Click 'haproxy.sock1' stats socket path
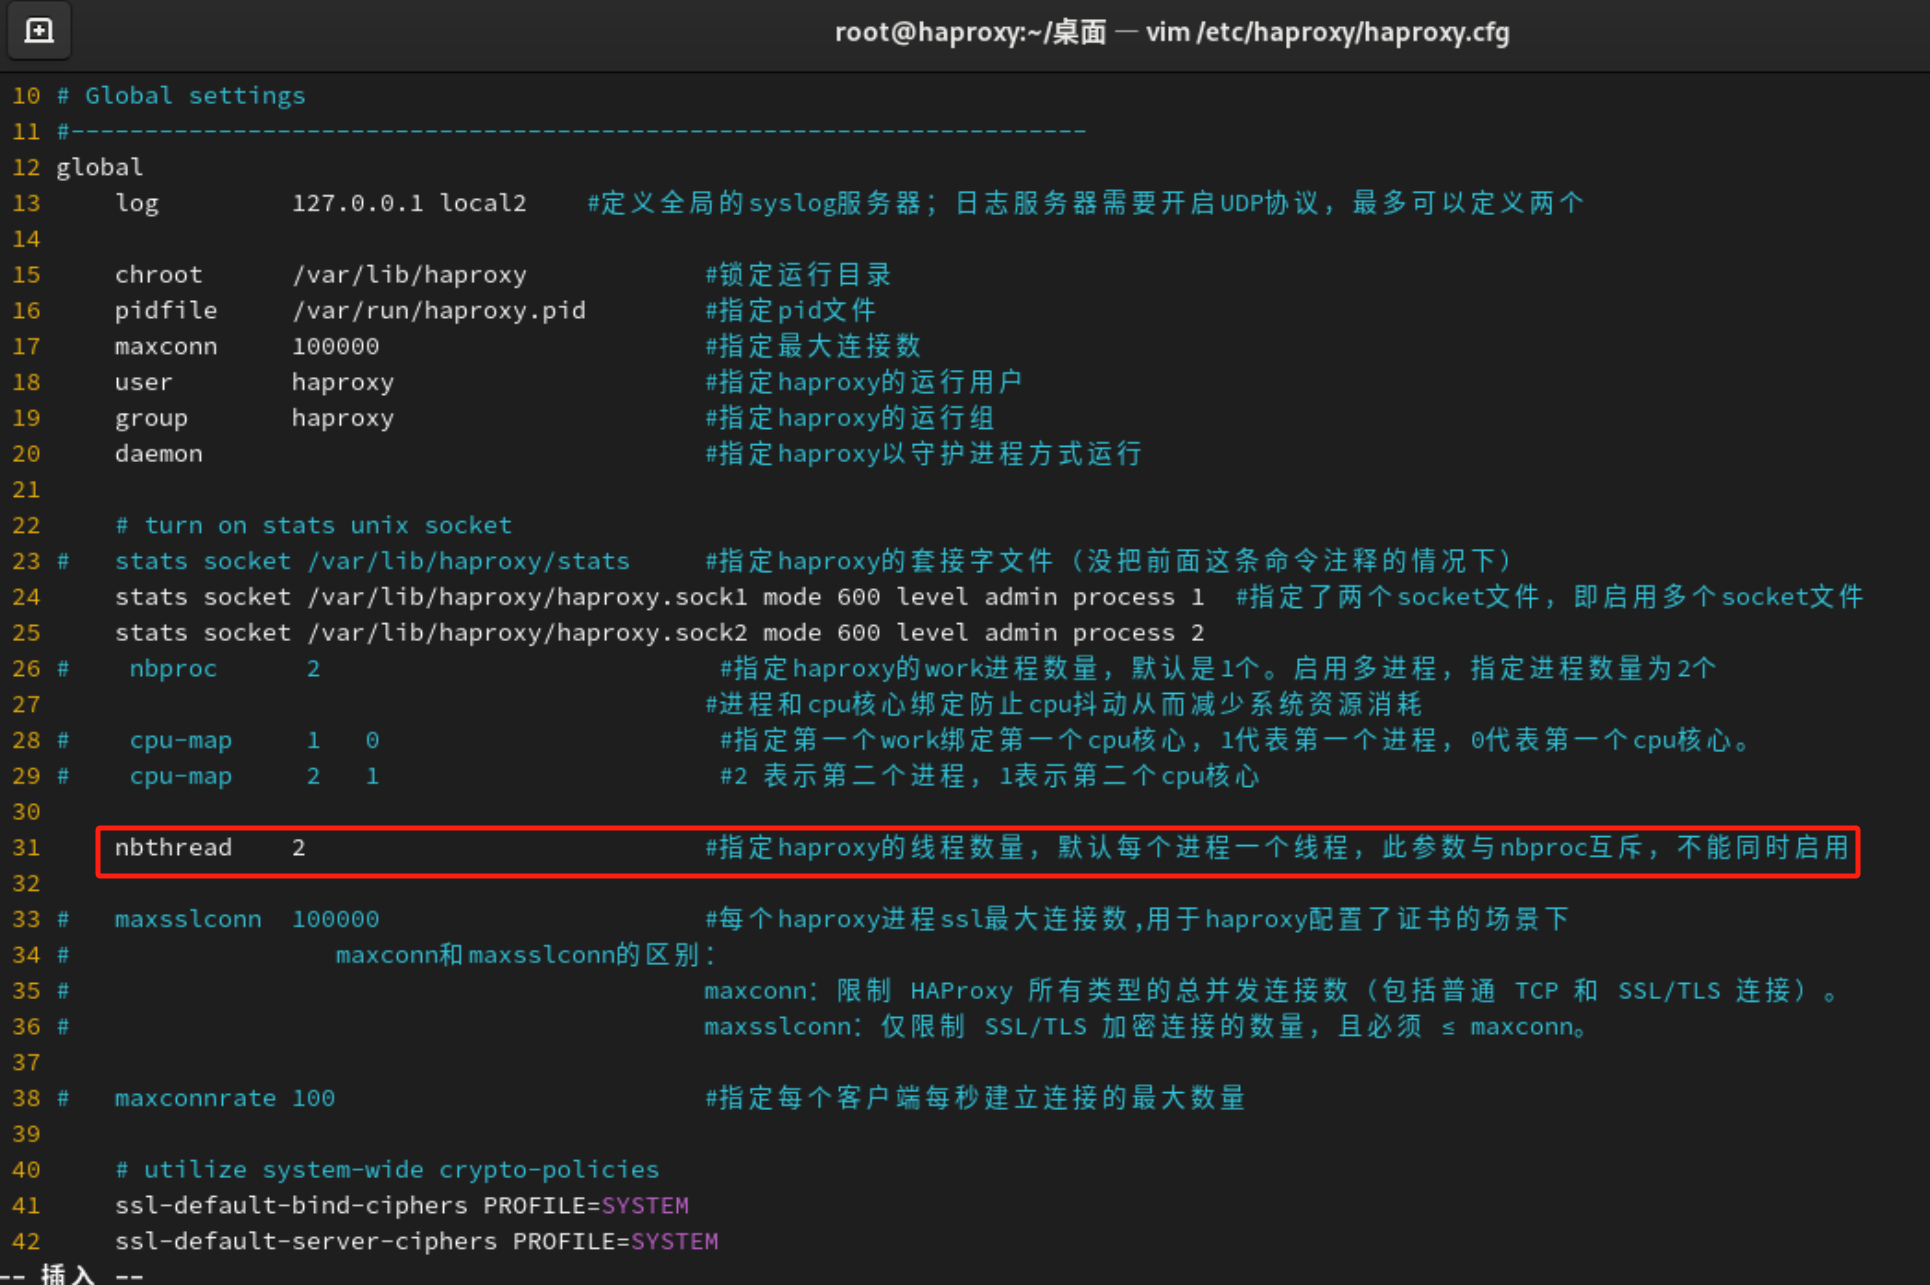This screenshot has width=1930, height=1285. (x=527, y=597)
